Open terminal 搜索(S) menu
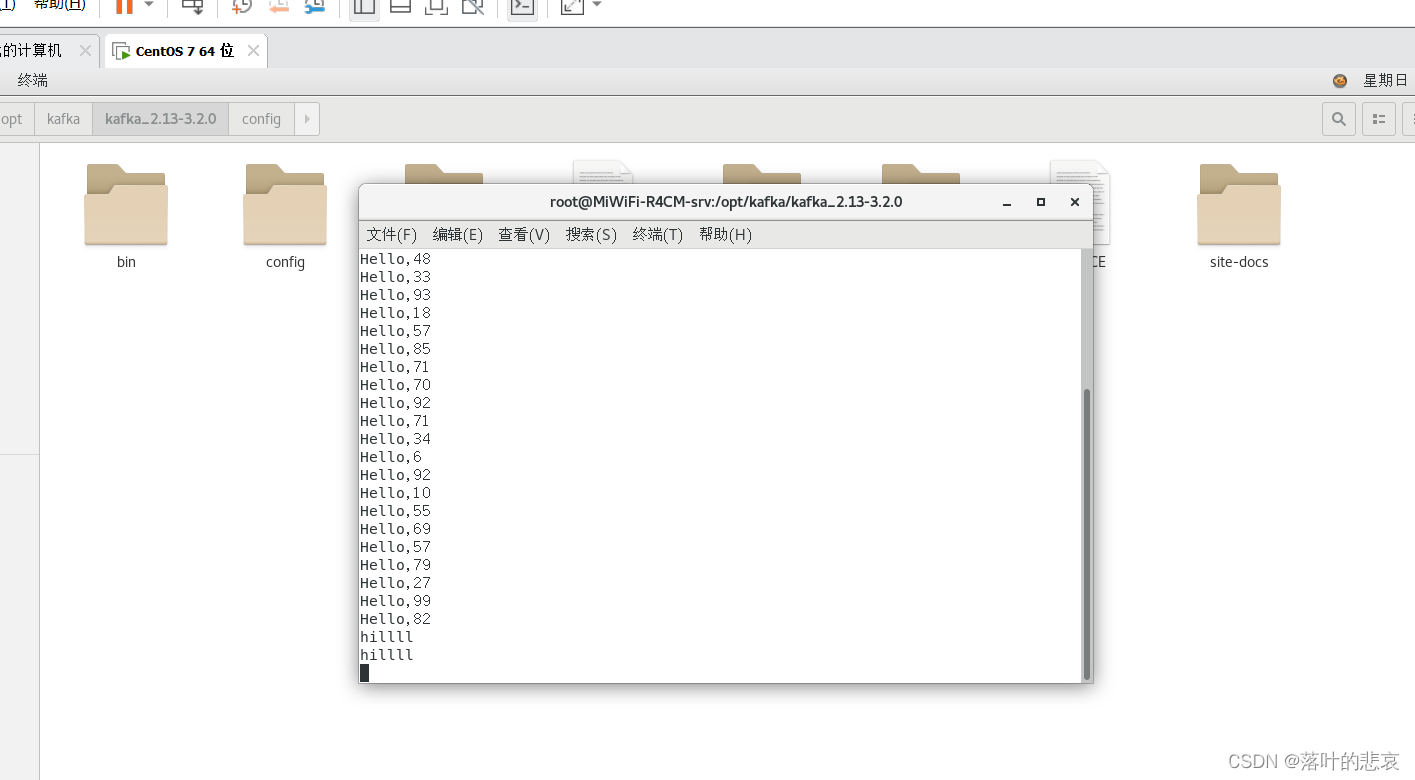 pos(591,234)
